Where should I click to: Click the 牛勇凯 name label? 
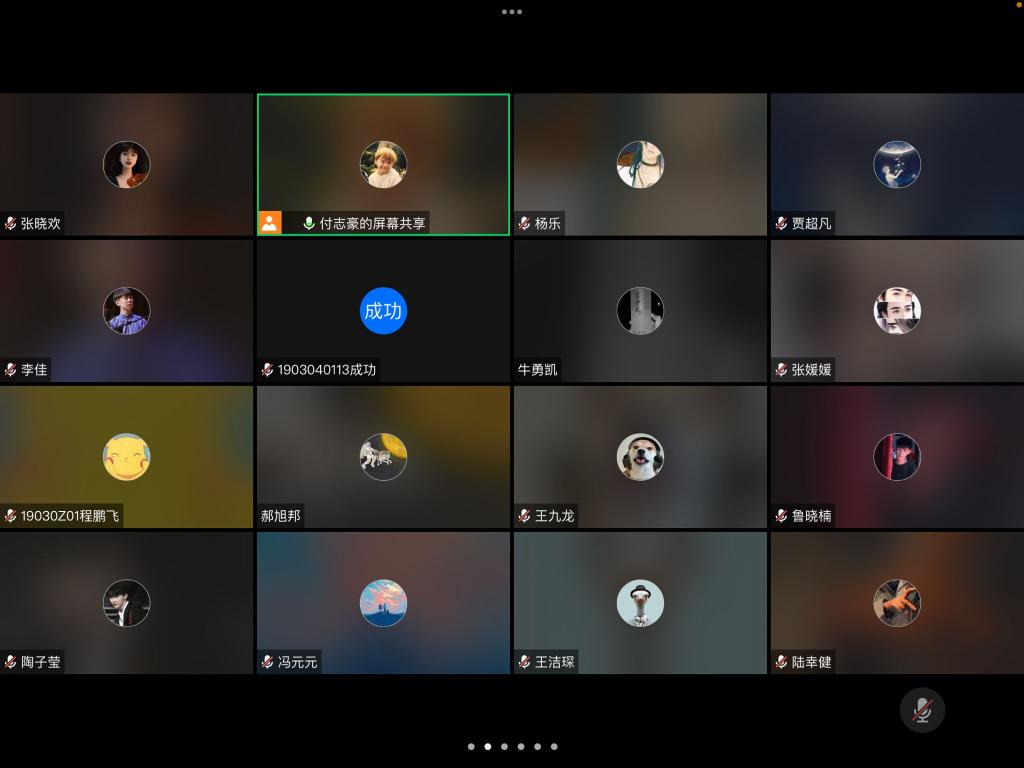[x=538, y=370]
